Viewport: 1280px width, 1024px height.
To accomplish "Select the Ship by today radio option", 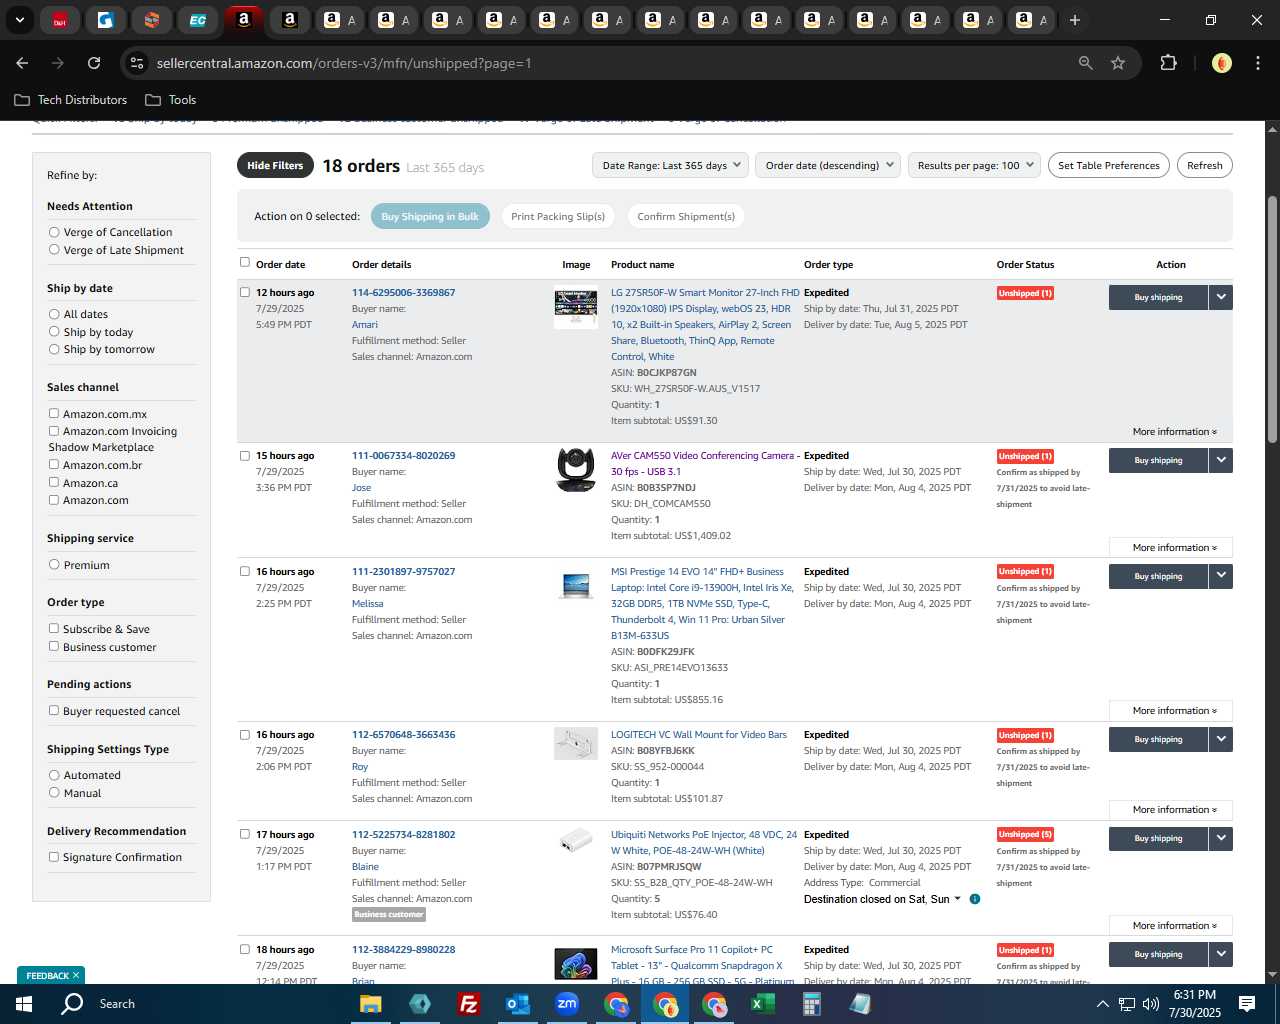I will (x=54, y=332).
